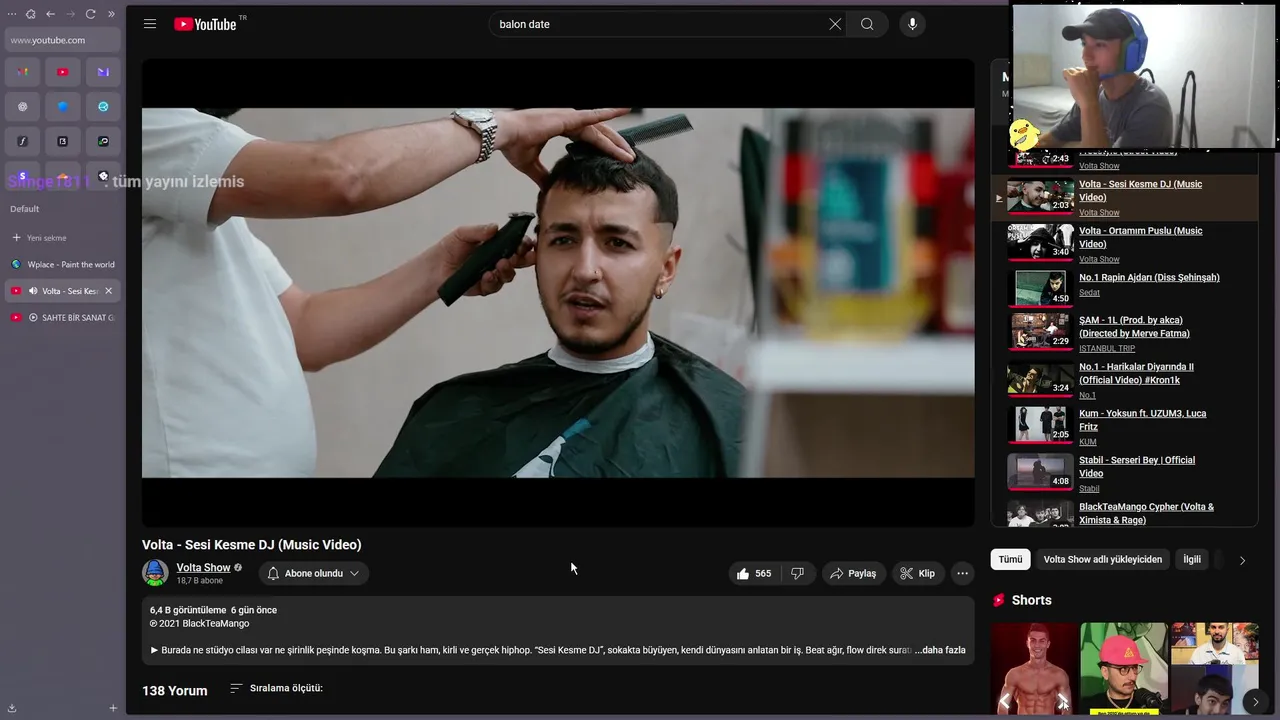Open thumbnail of 4:50 Rapin Ajdarı video

1040,288
